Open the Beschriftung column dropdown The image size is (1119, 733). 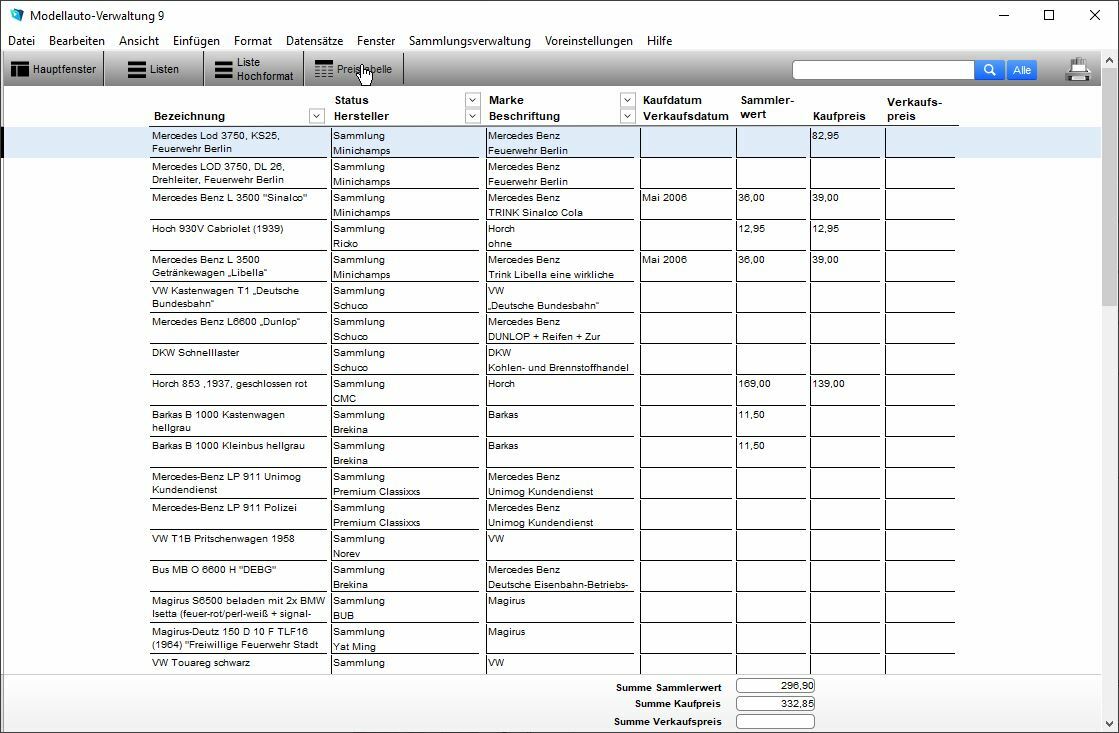tap(627, 116)
